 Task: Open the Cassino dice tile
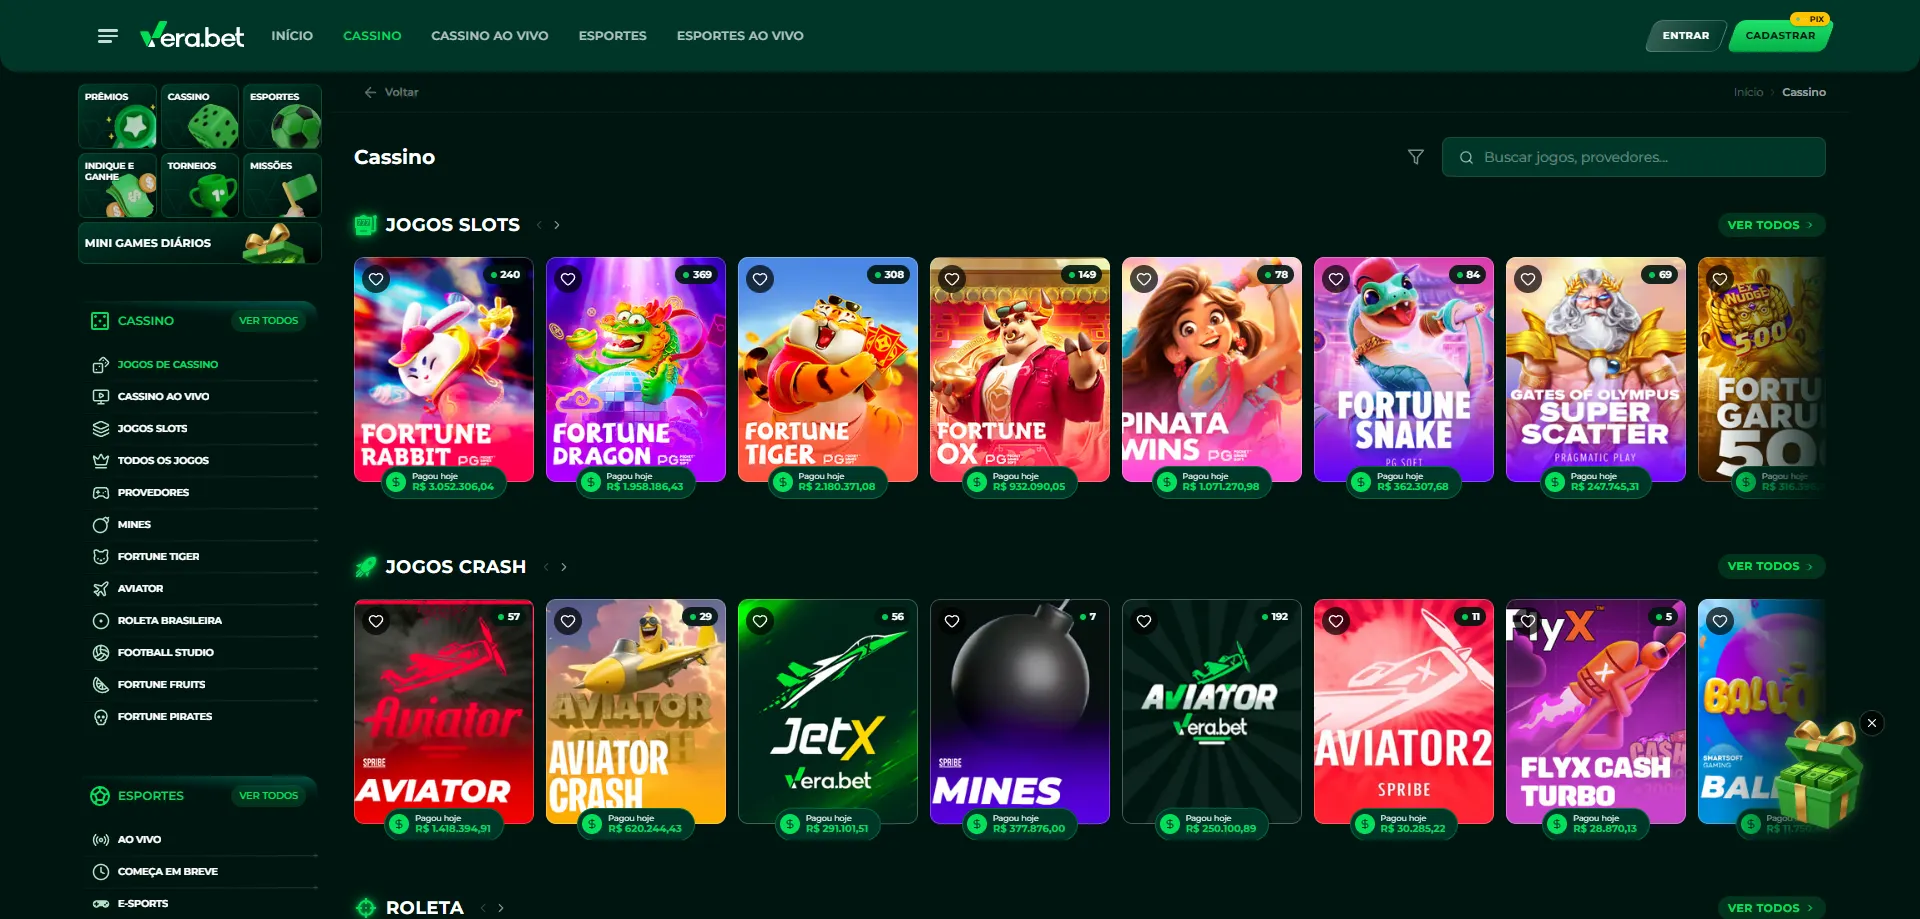[x=200, y=116]
